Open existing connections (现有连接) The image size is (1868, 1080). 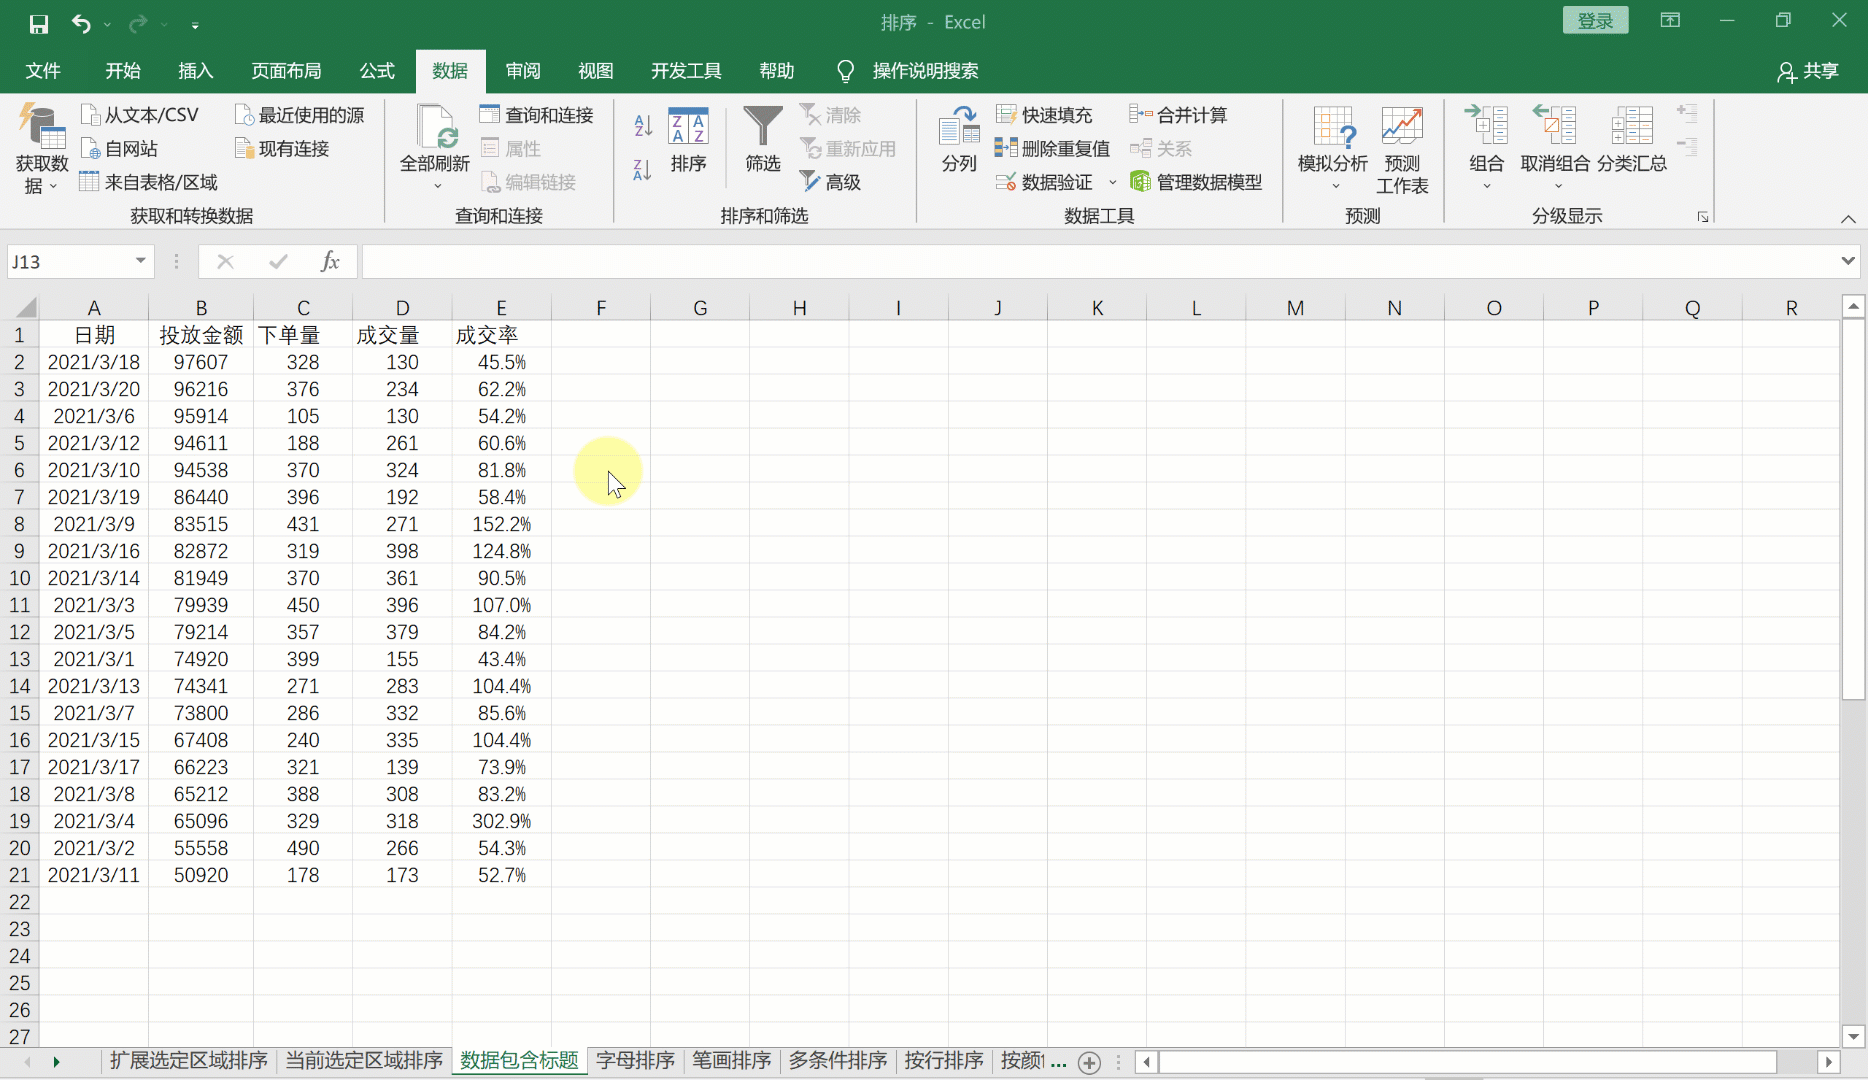[x=281, y=149]
